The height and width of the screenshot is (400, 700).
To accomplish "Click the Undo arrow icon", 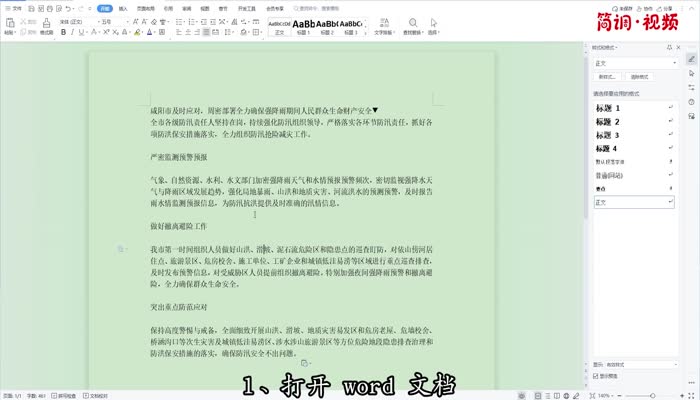I will pos(68,8).
